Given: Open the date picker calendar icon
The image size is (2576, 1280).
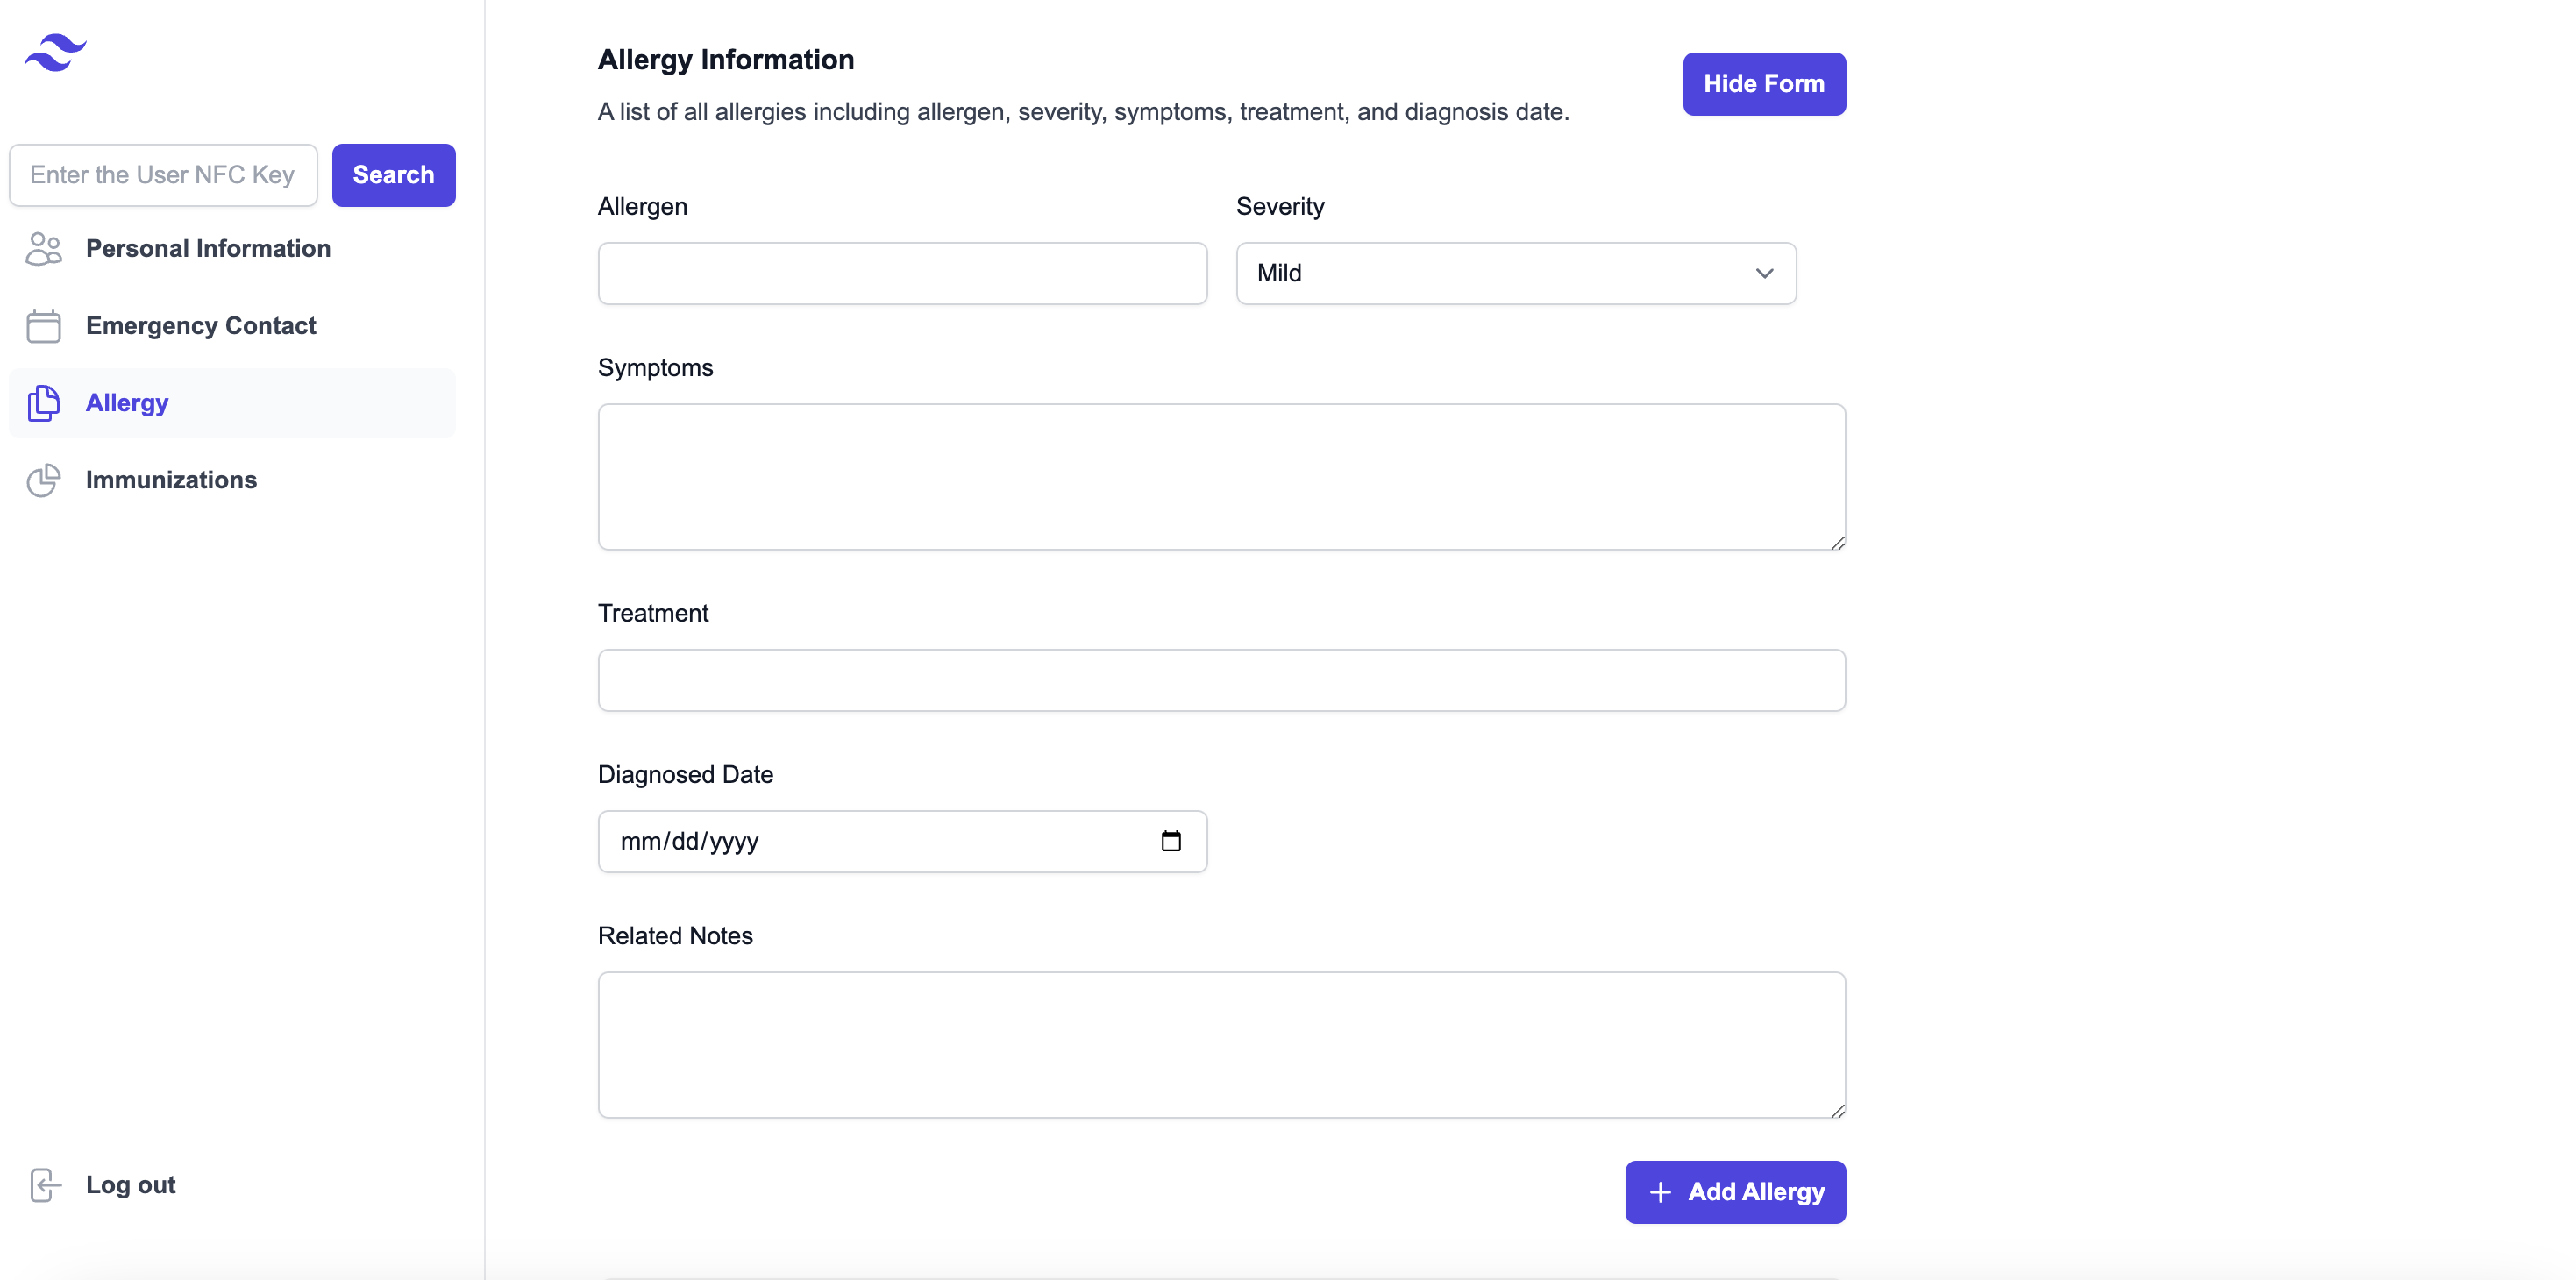Looking at the screenshot, I should coord(1170,841).
